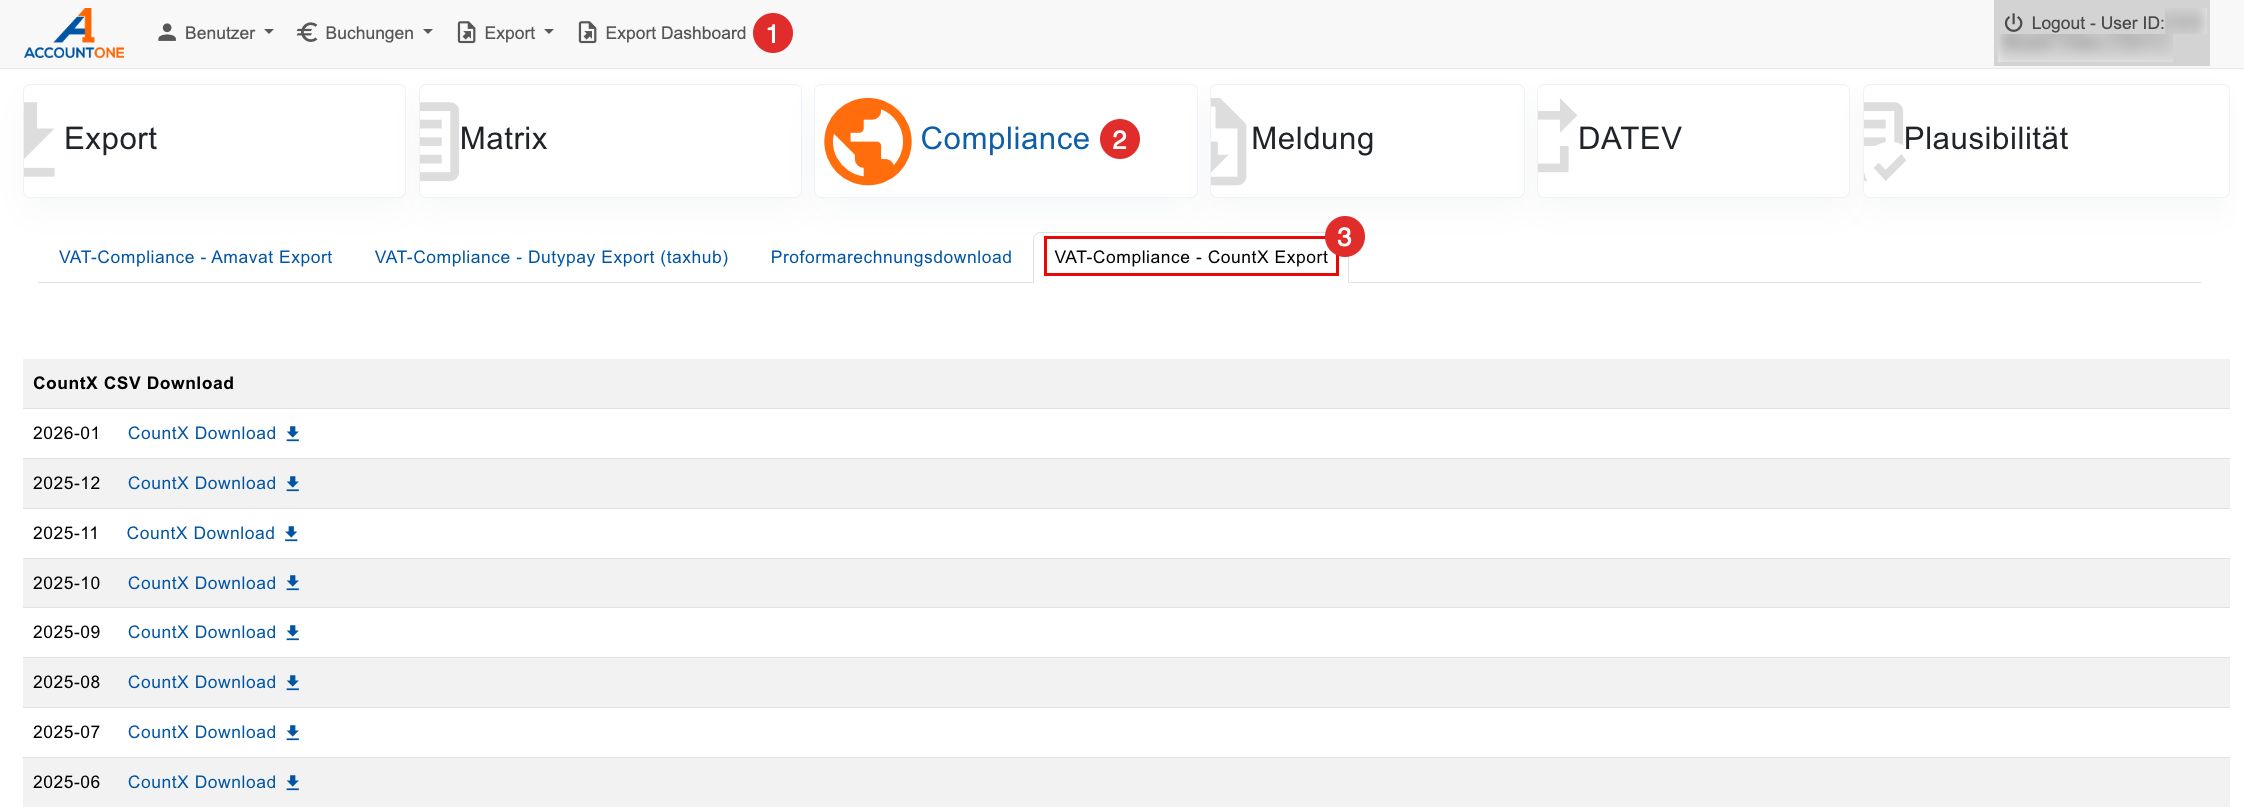2244x807 pixels.
Task: Select VAT-Compliance Dutypay Export (taxhub) tab
Action: (x=551, y=257)
